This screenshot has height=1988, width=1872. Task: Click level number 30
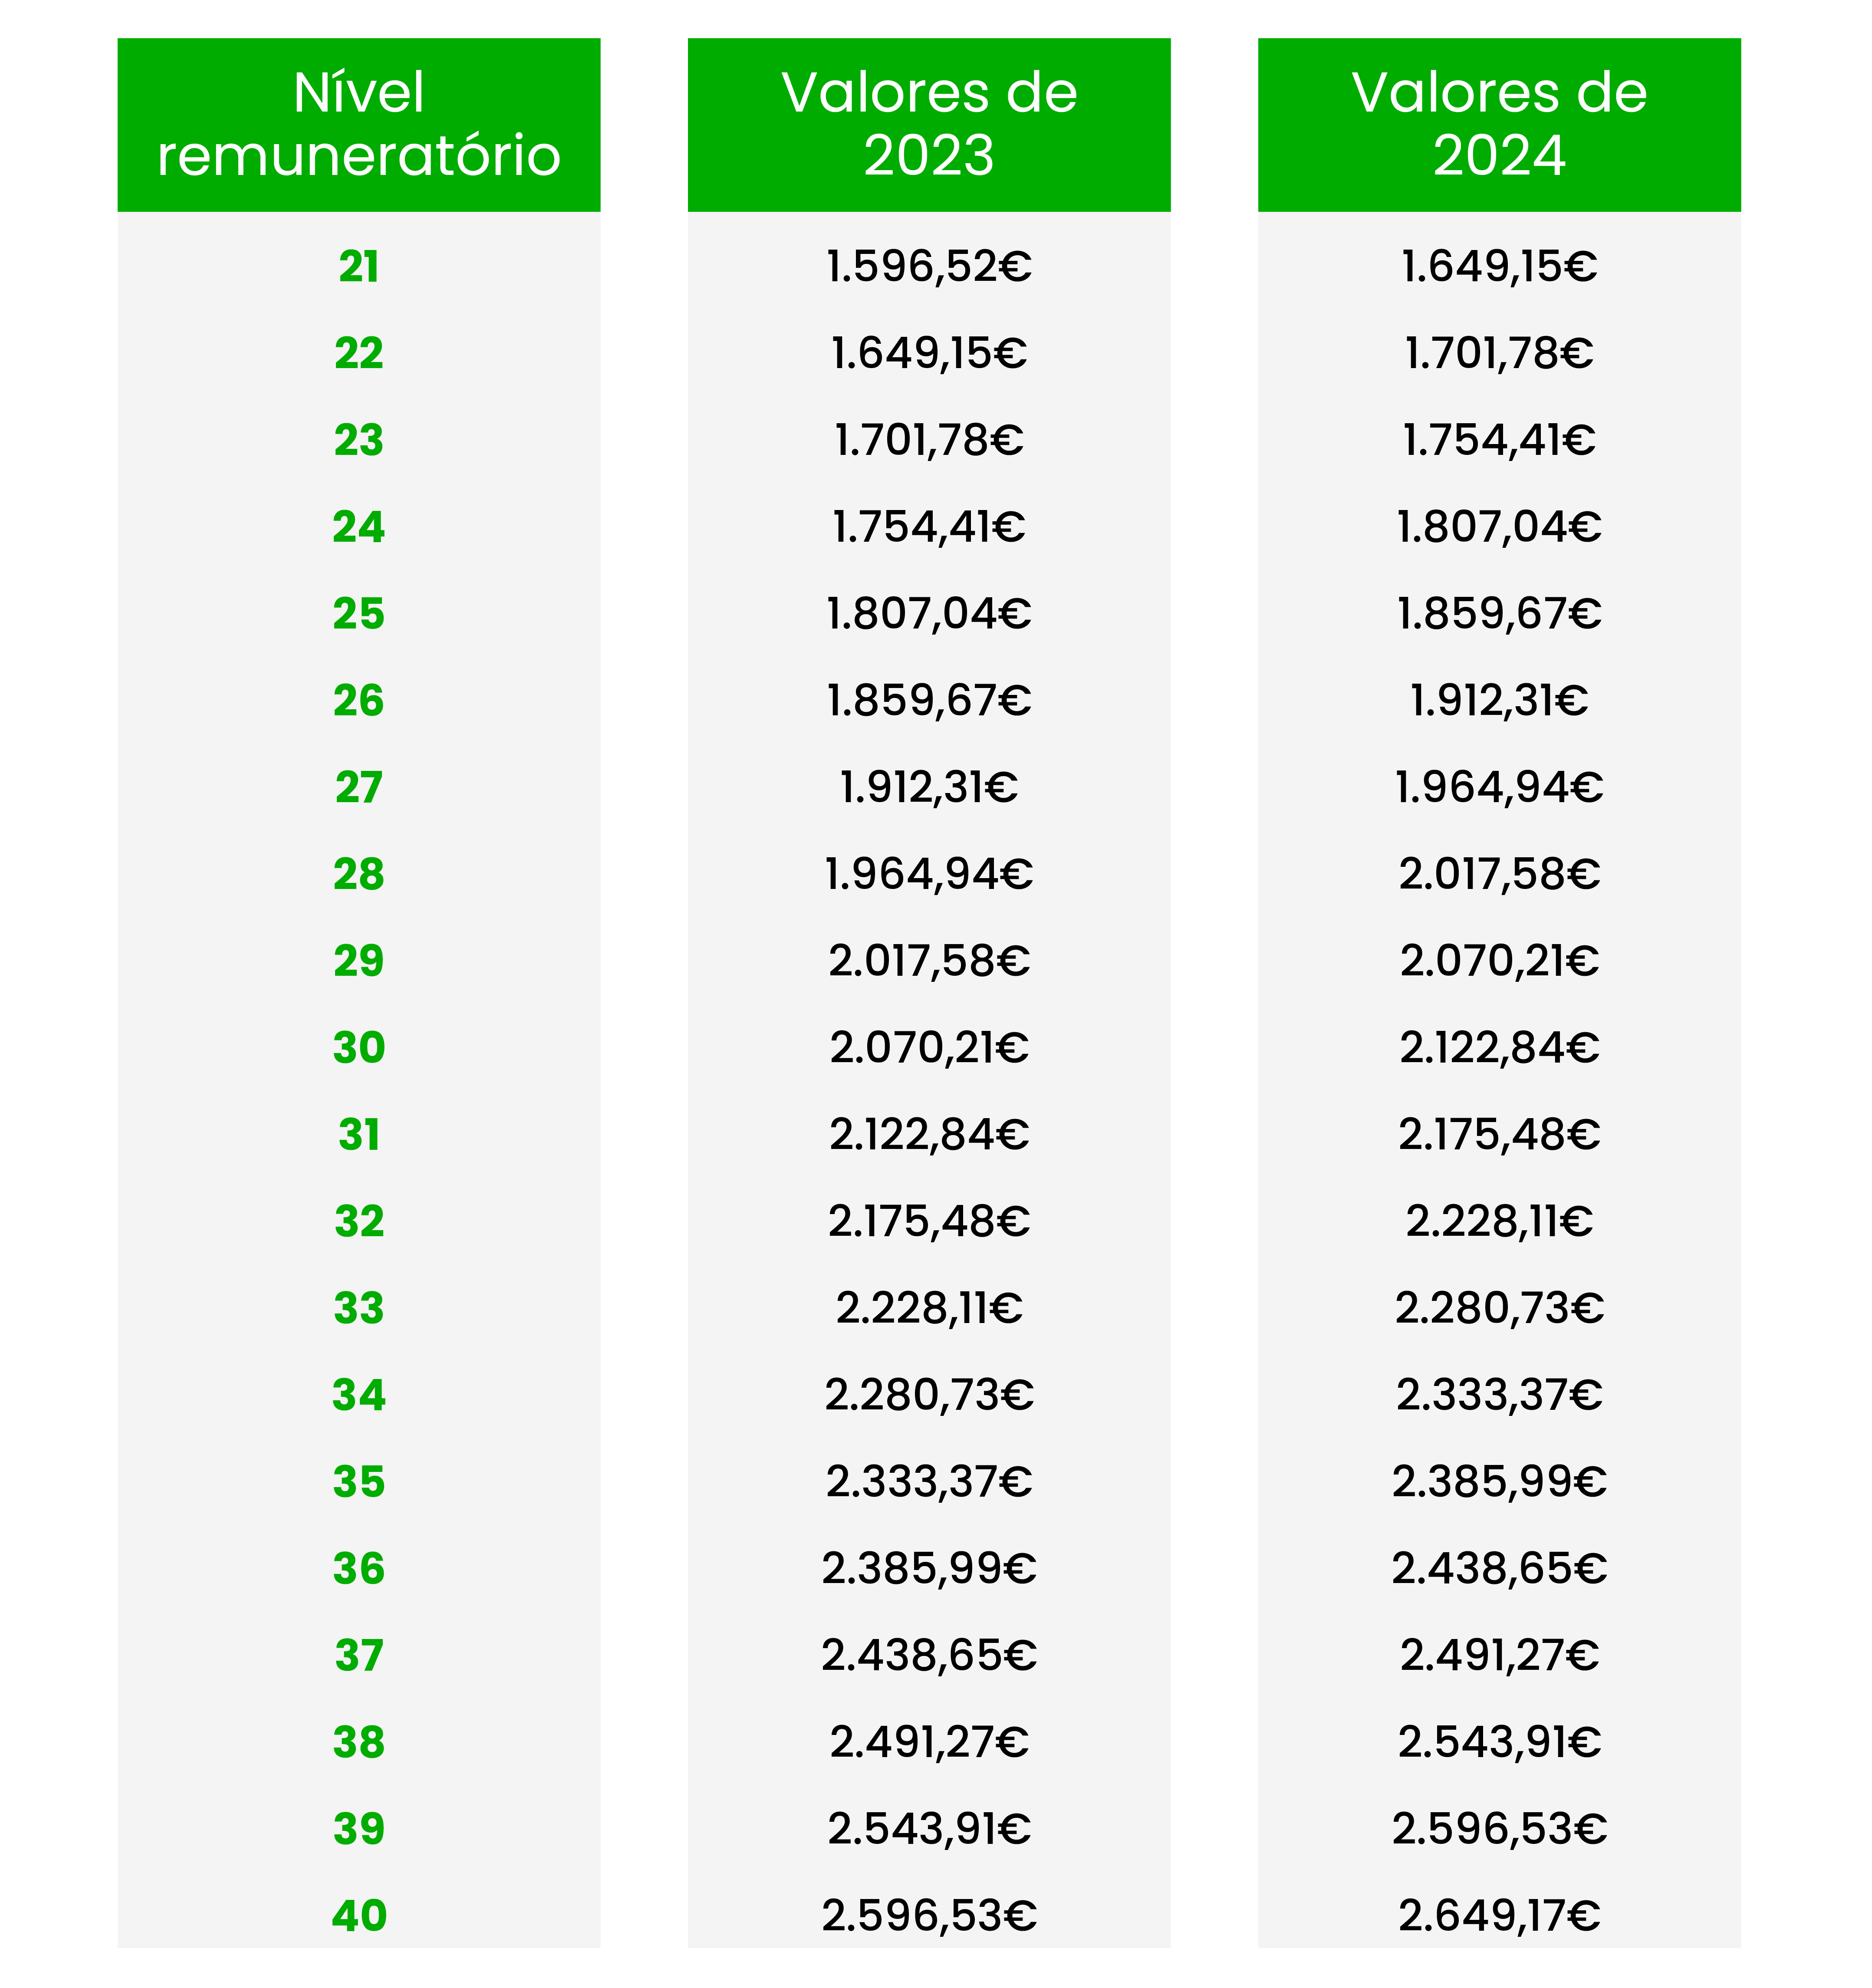pos(359,1048)
